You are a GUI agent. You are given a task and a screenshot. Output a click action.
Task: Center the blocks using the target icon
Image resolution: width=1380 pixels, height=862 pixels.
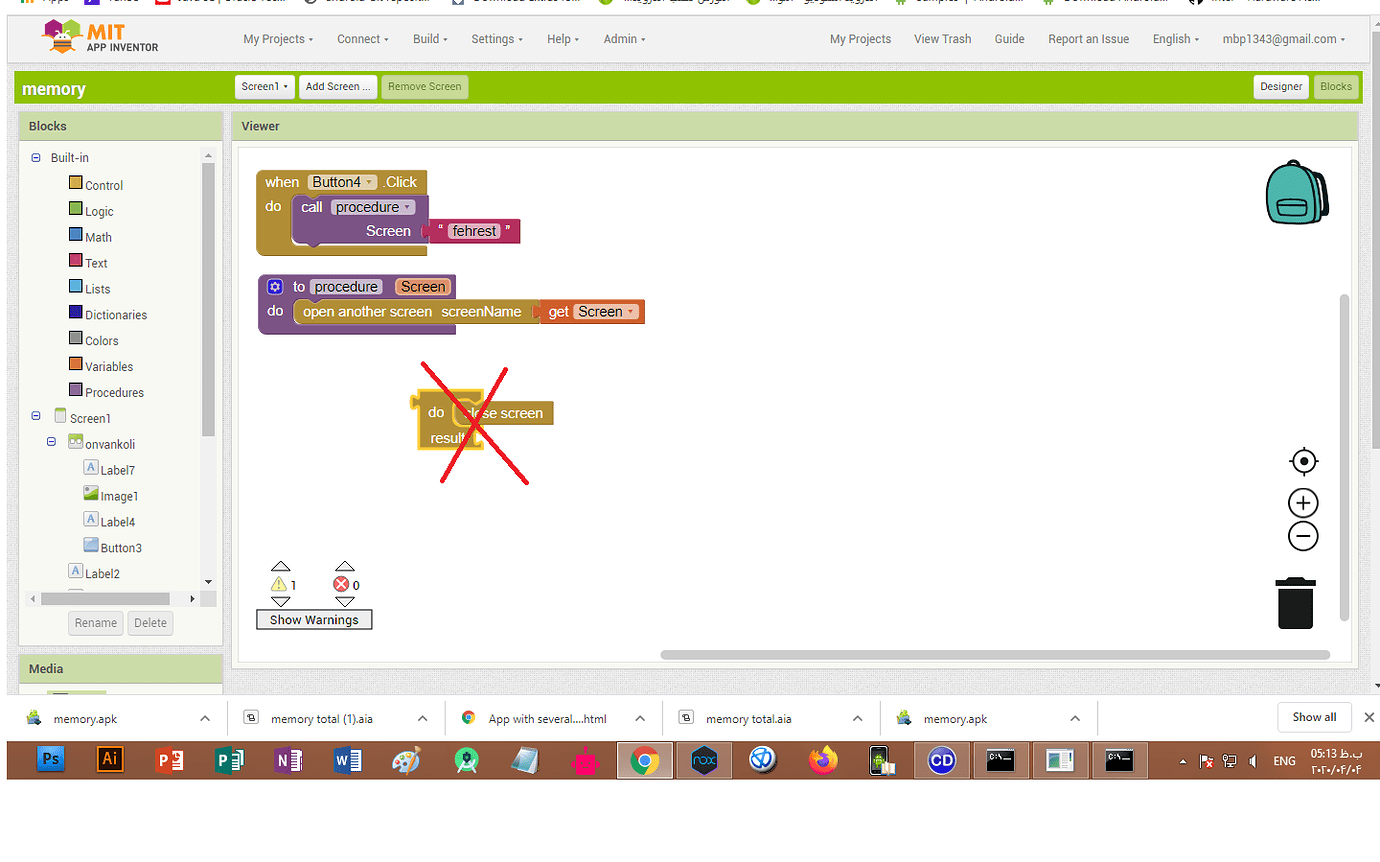coord(1303,461)
